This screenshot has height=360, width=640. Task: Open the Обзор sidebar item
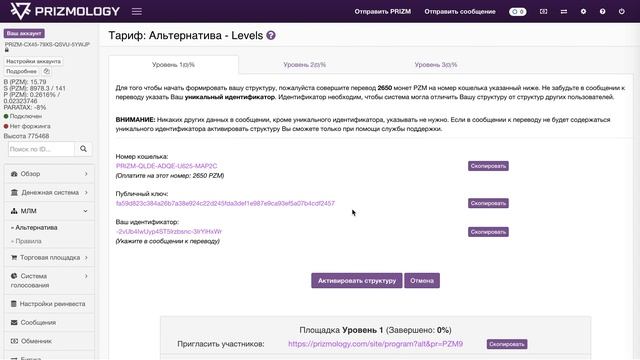pyautogui.click(x=49, y=174)
